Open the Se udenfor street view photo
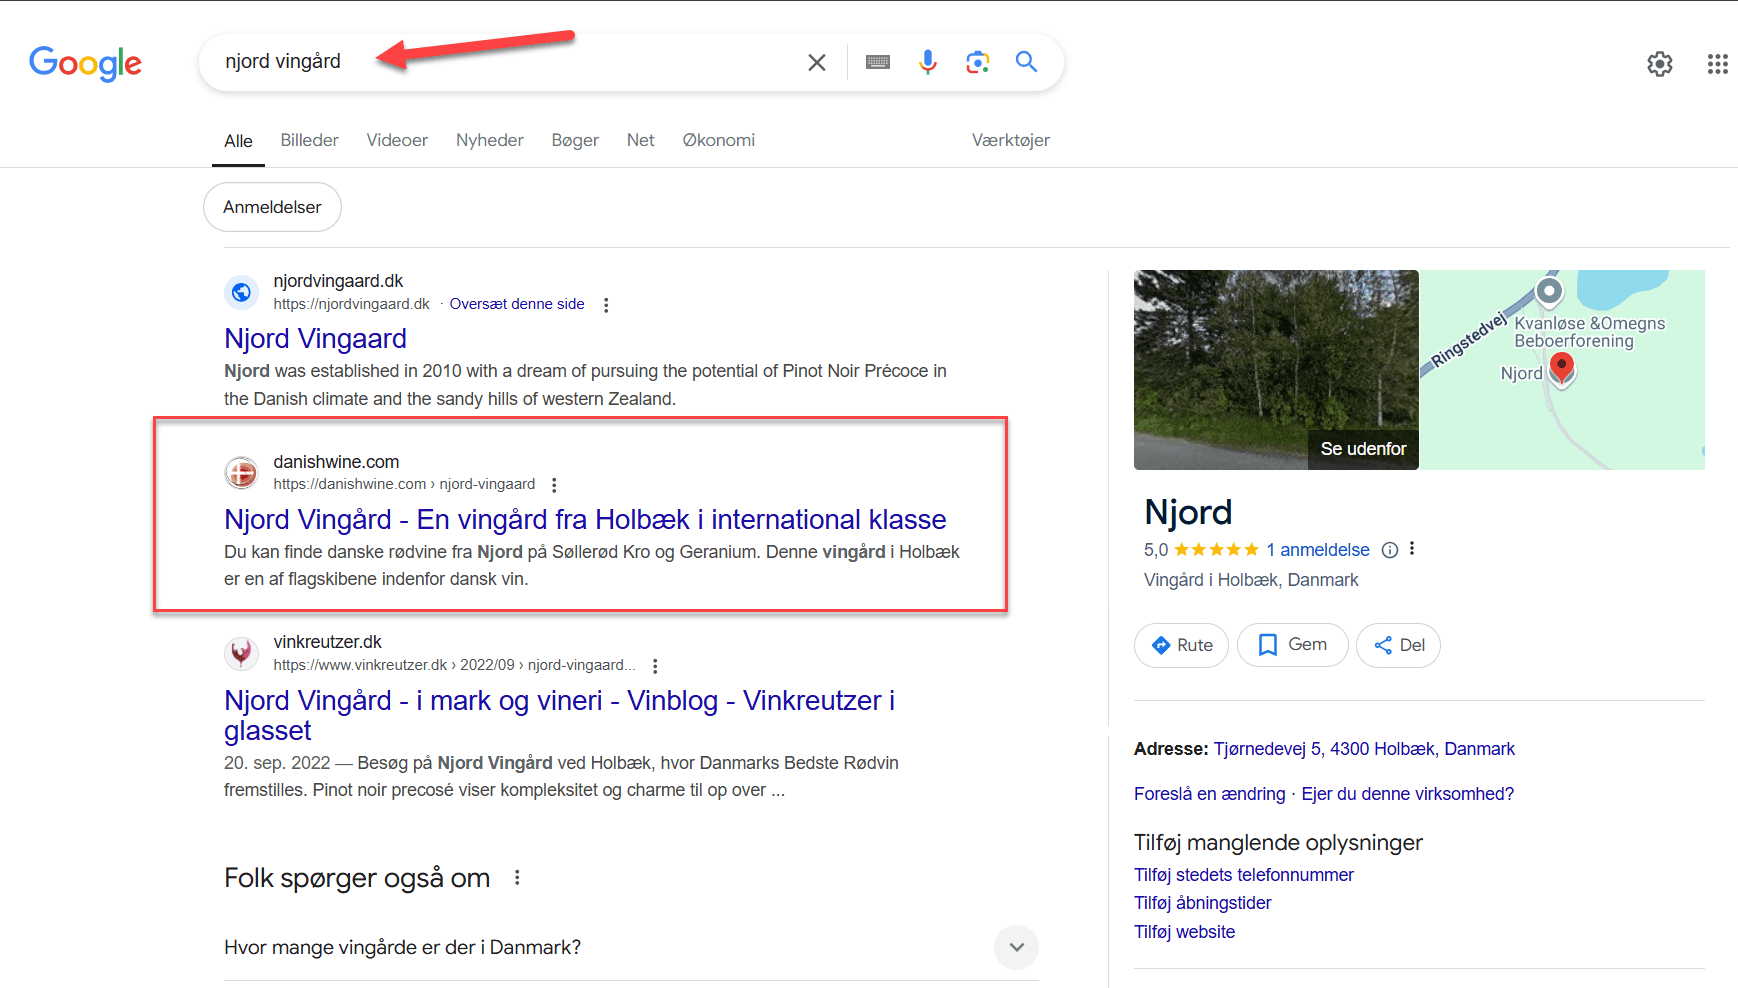1738x988 pixels. click(x=1276, y=370)
